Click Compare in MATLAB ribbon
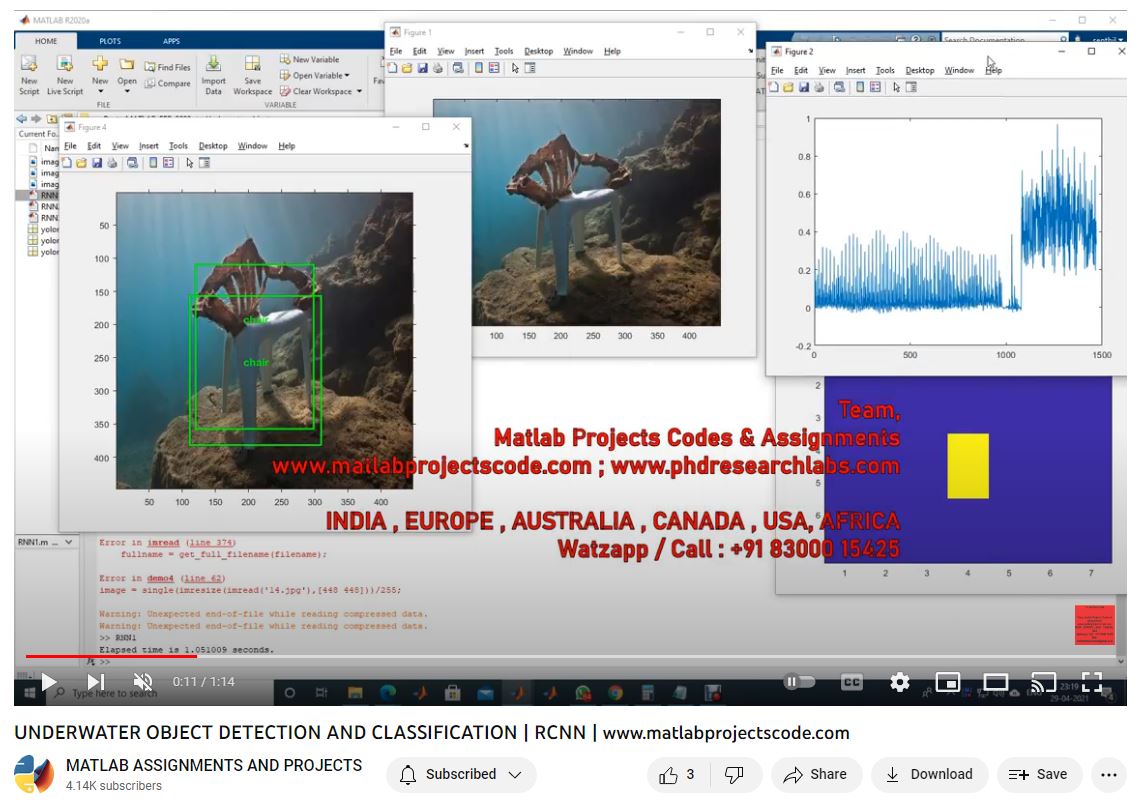Image resolution: width=1140 pixels, height=806 pixels. click(167, 84)
